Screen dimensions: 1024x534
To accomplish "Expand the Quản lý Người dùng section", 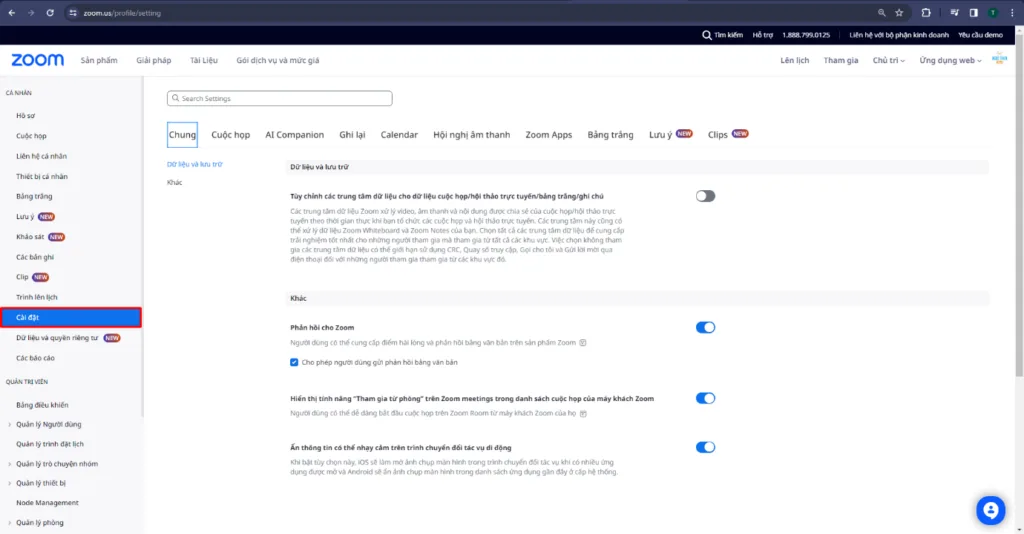I will pos(10,424).
